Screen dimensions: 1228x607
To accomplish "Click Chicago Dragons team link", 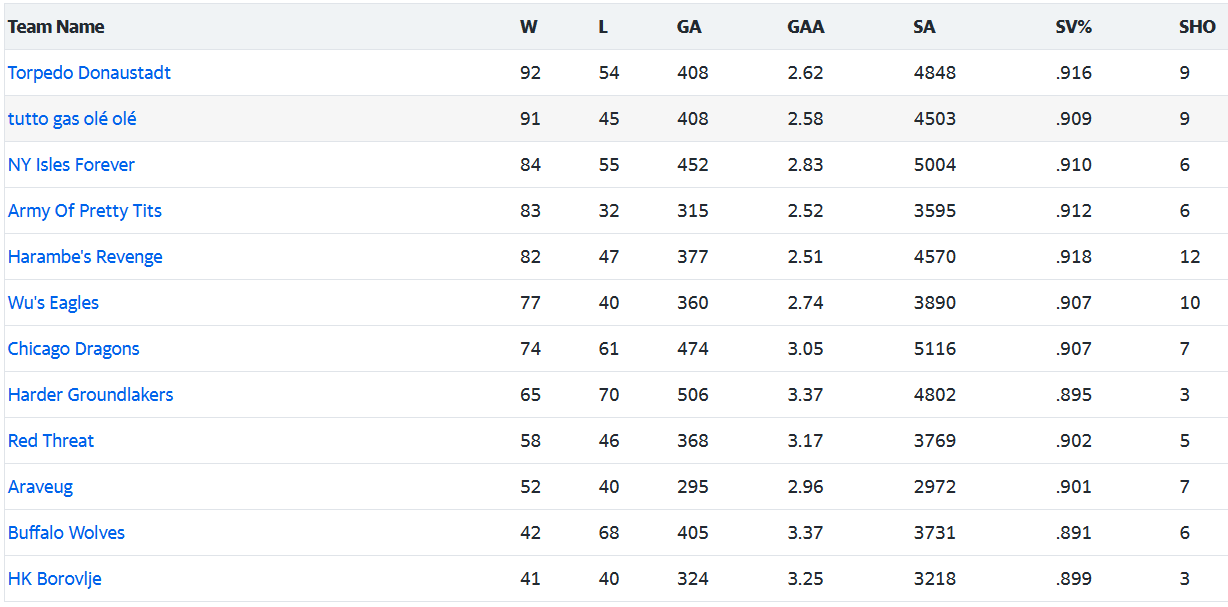I will (x=73, y=349).
